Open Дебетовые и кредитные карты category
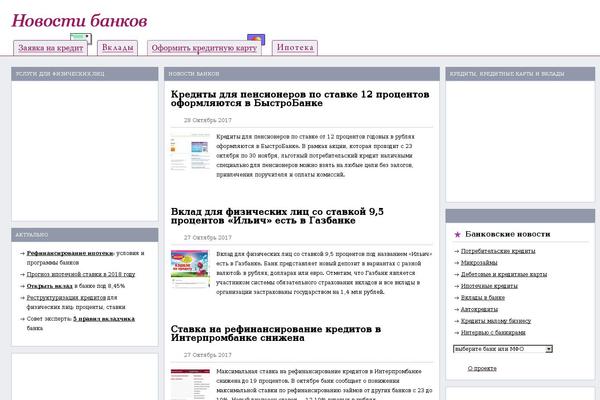600x400 pixels. pos(504,274)
